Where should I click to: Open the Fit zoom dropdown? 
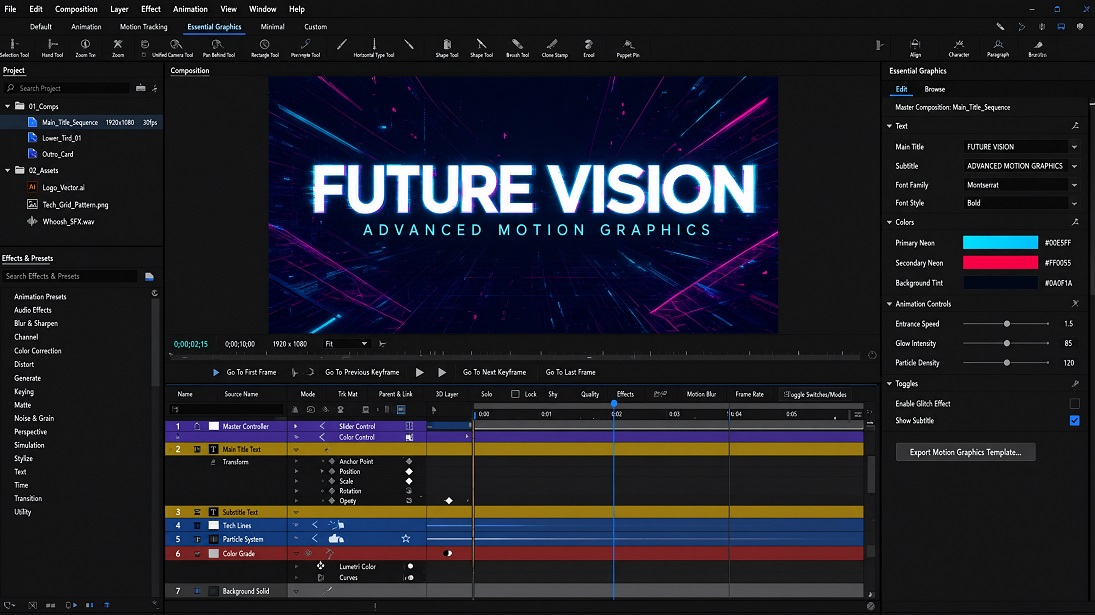(346, 343)
